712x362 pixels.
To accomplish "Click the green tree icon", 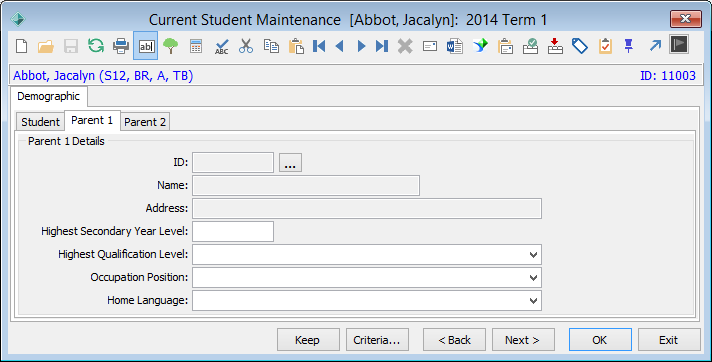I will [x=171, y=46].
